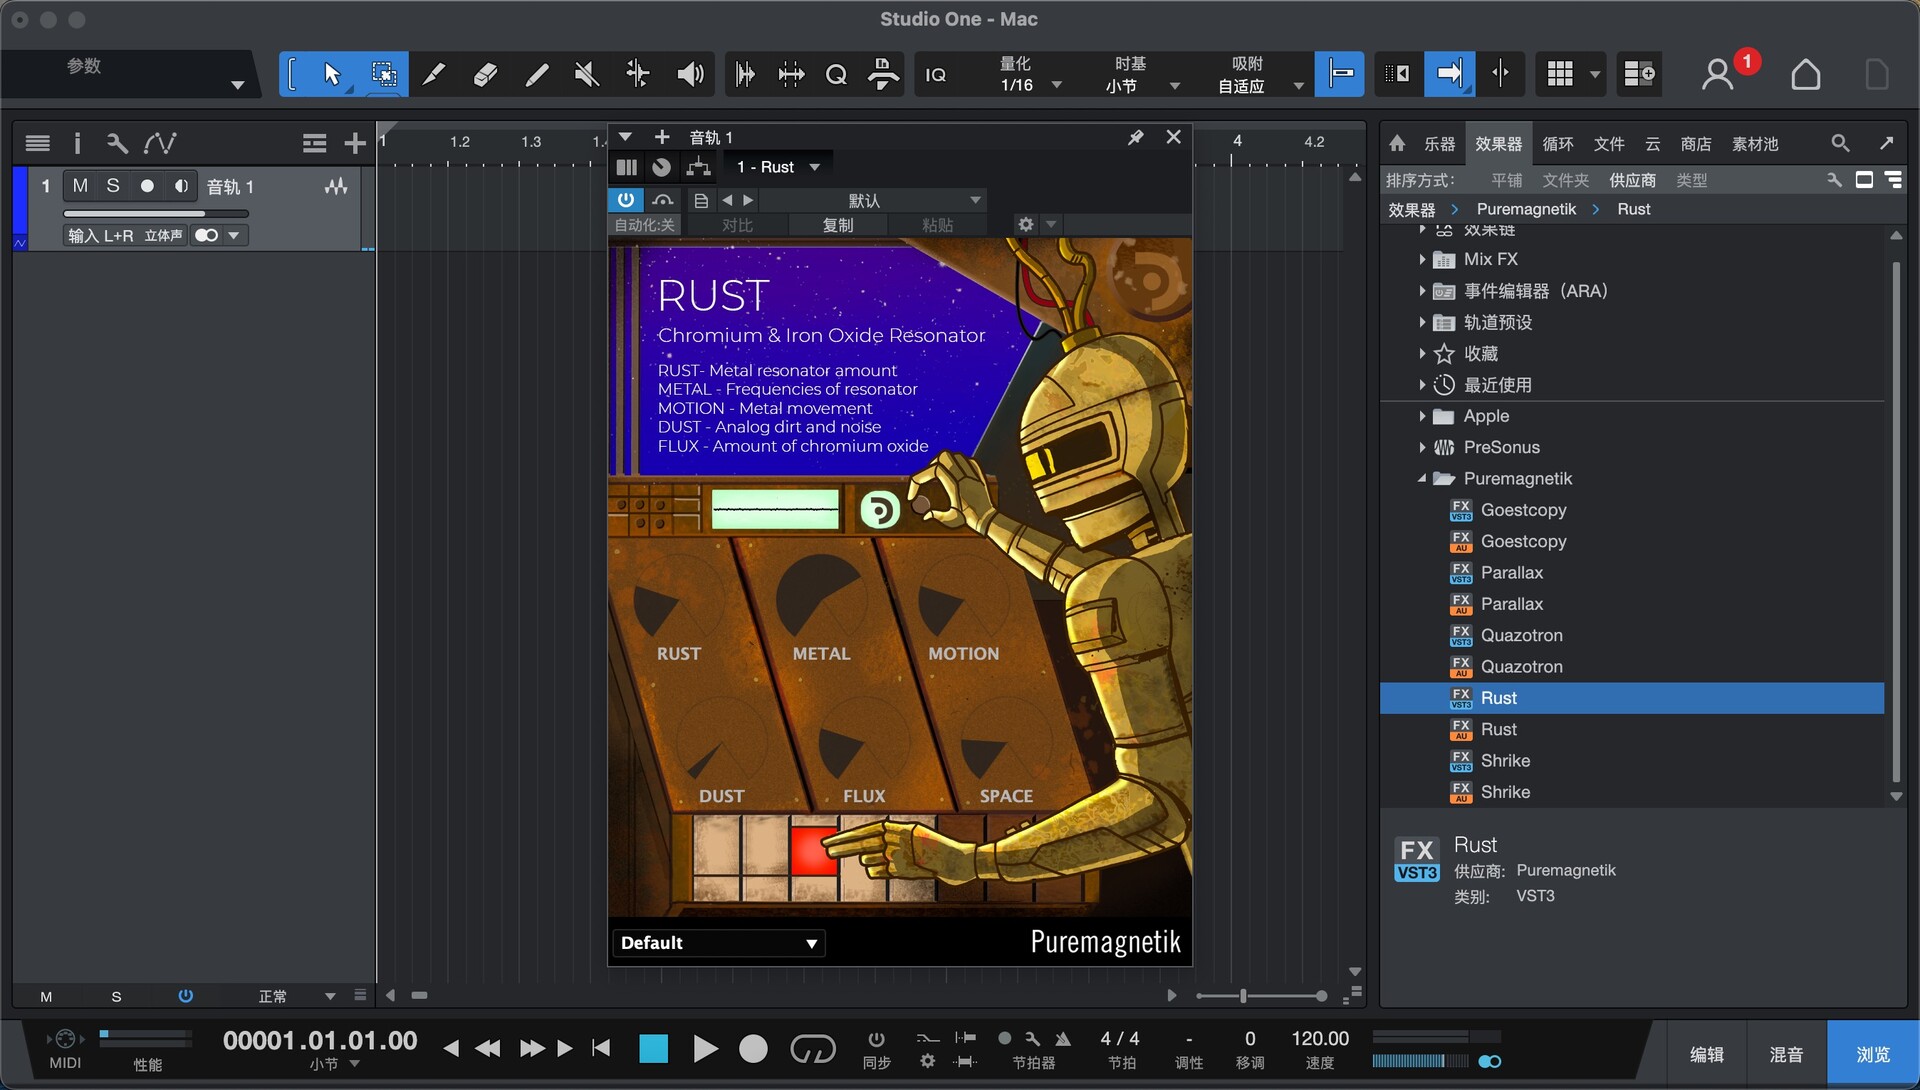Open the channel editor routing icon in plugin header
Image resolution: width=1920 pixels, height=1090 pixels.
click(699, 167)
